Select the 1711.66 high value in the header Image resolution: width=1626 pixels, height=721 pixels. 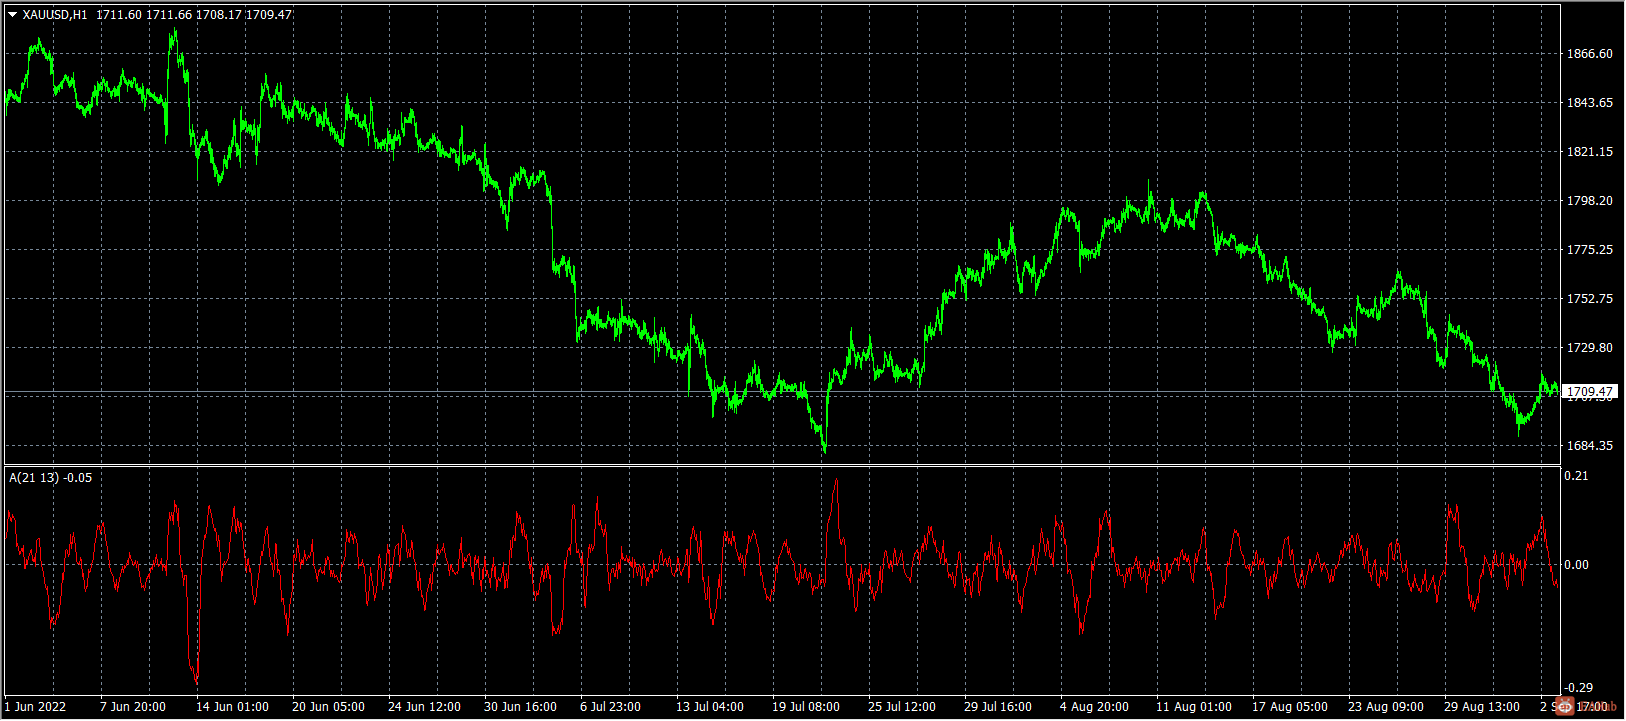(x=169, y=15)
